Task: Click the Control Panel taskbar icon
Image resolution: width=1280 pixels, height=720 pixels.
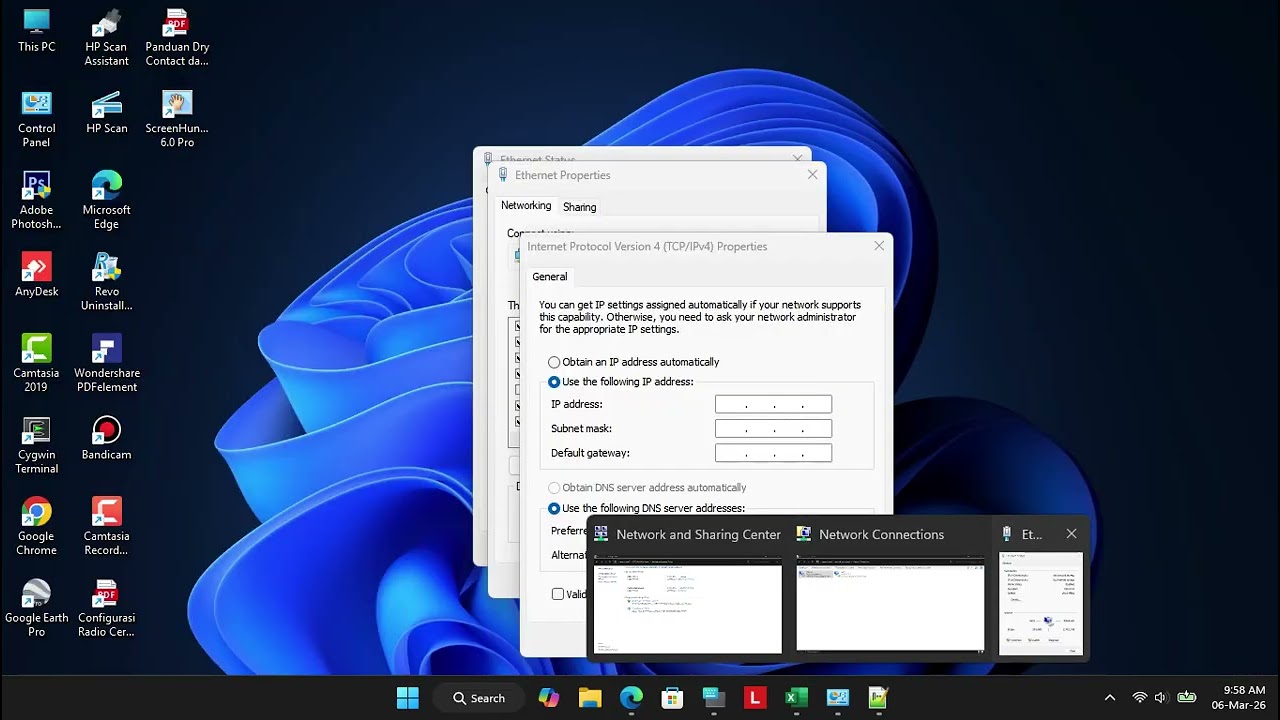Action: (837, 698)
